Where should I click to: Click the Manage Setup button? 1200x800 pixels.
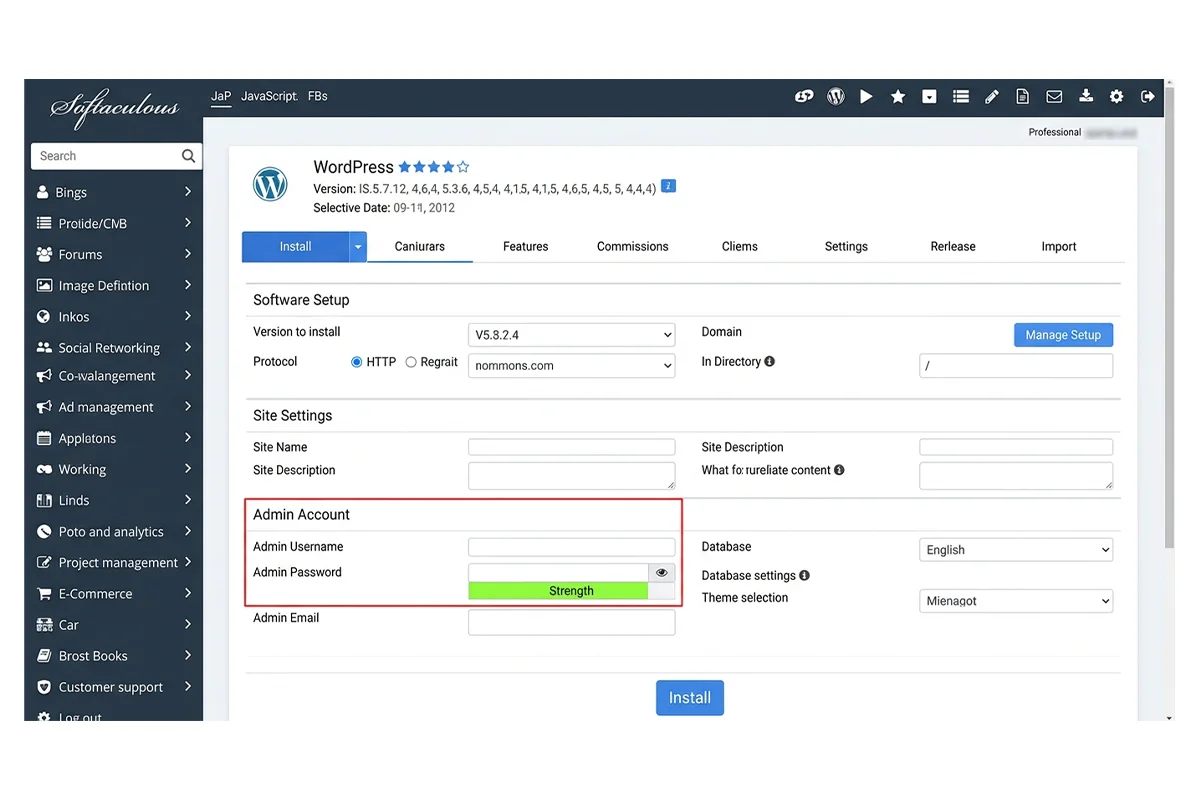pyautogui.click(x=1063, y=335)
